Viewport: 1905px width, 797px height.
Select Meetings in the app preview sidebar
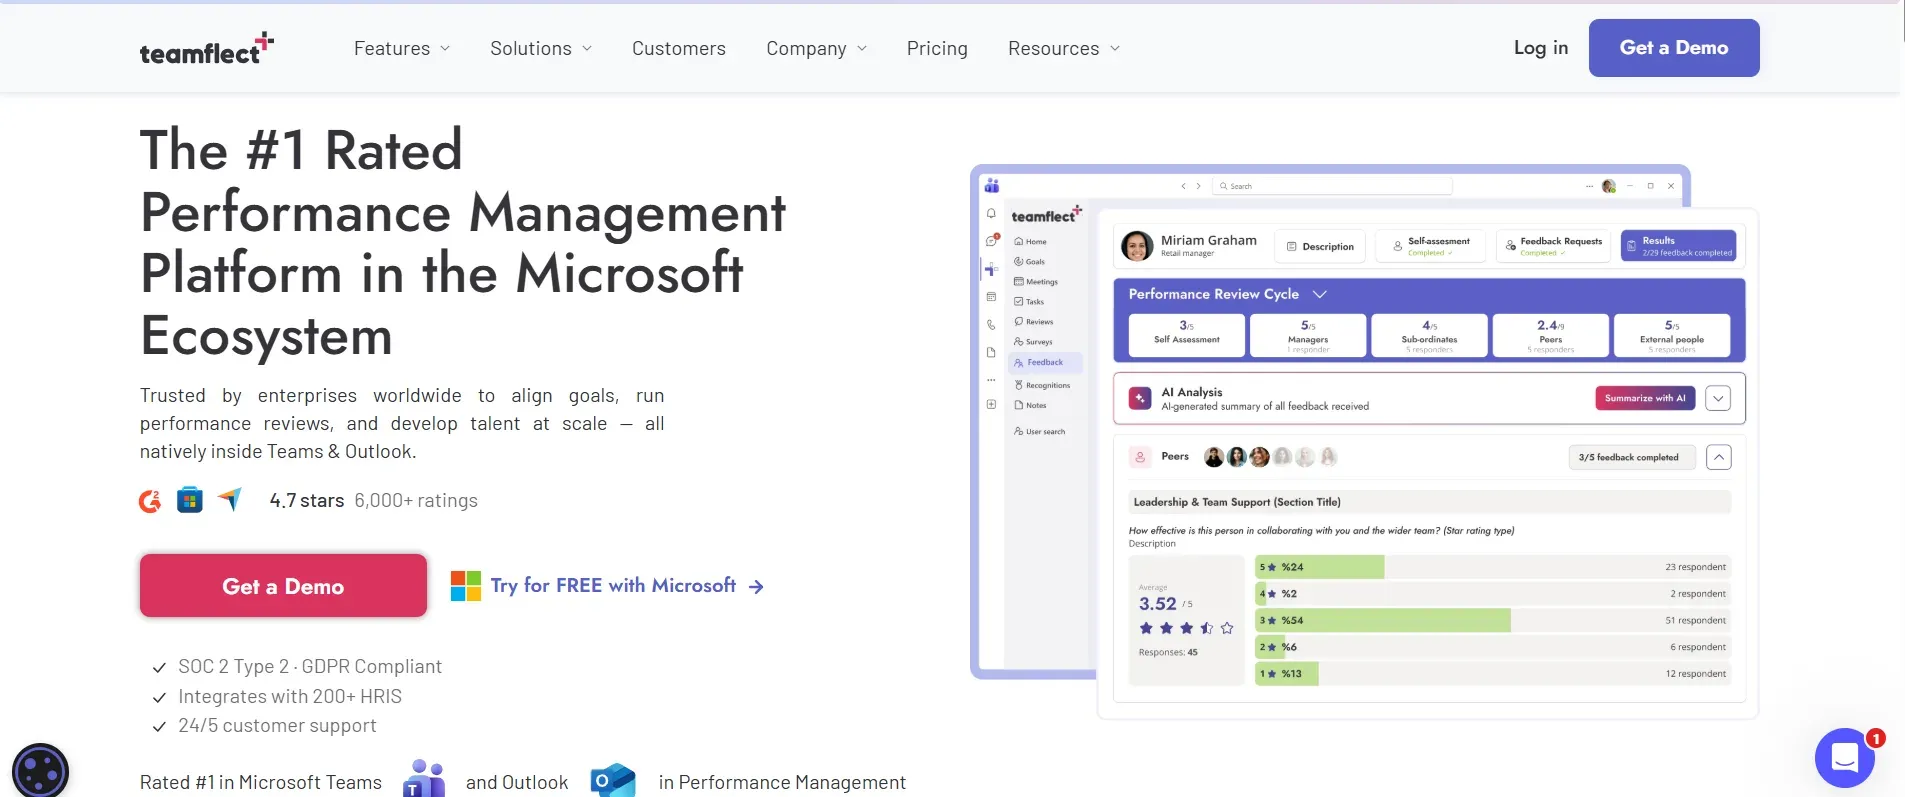[x=1035, y=282]
